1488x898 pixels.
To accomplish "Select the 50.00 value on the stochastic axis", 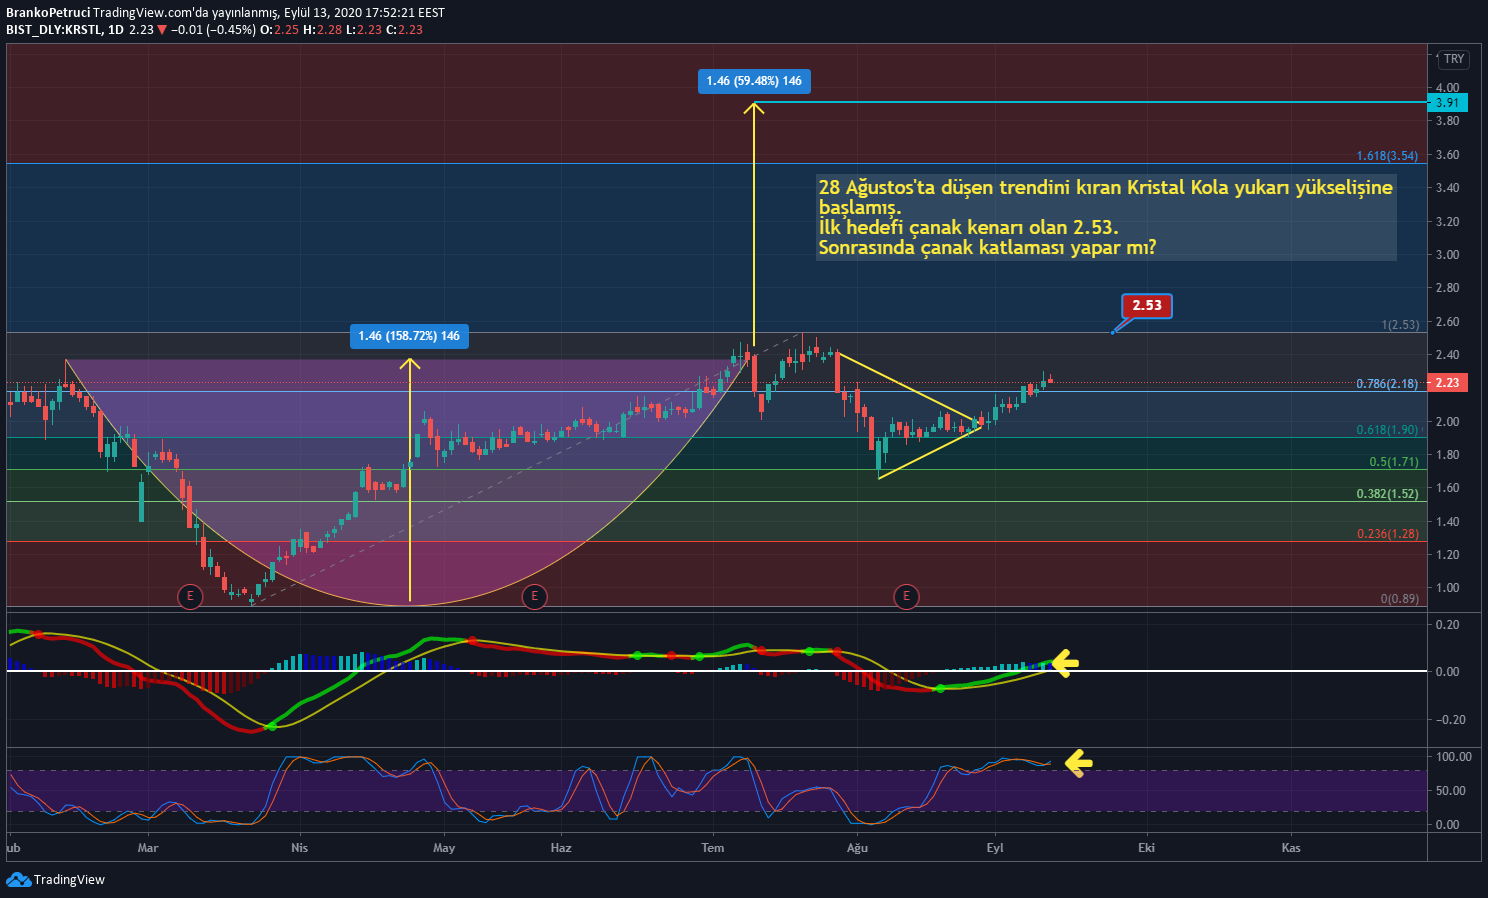I will 1450,791.
